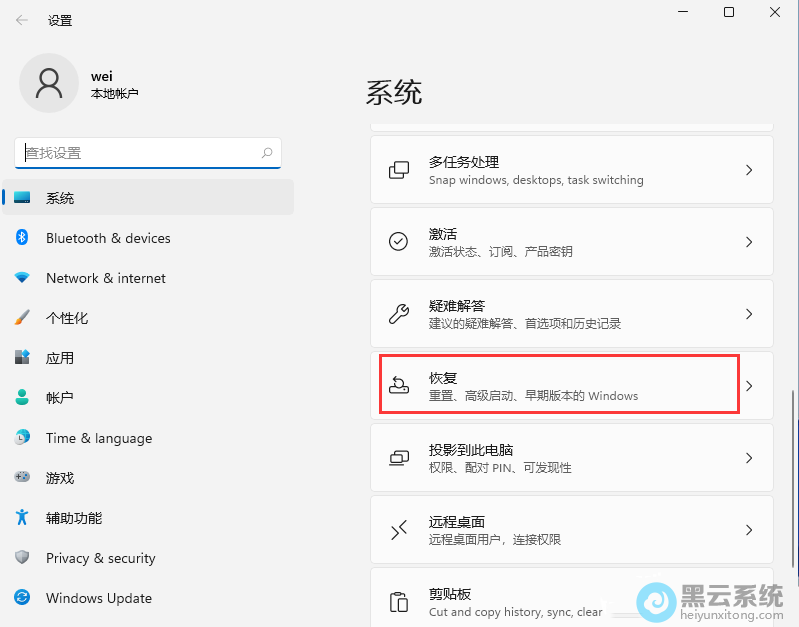Open 帐户 accounts section
This screenshot has width=799, height=627.
point(60,398)
